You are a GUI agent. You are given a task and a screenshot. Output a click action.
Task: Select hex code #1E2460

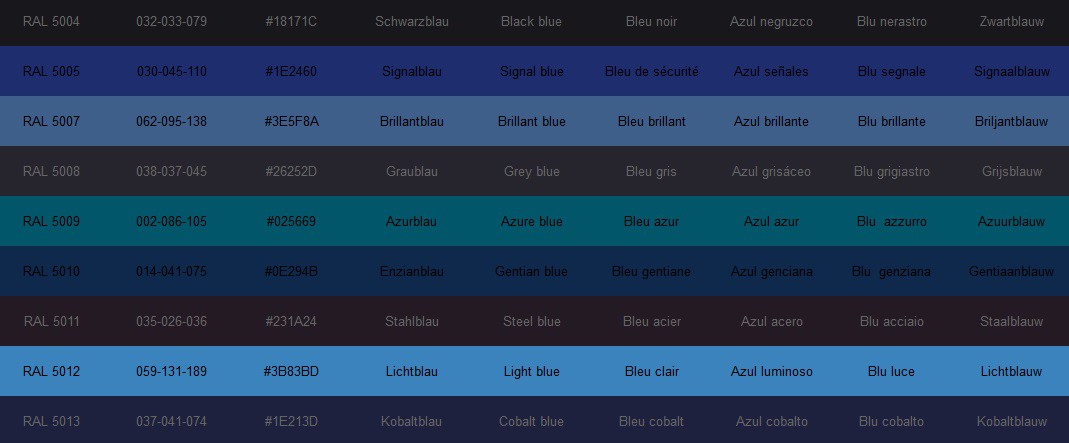(292, 72)
